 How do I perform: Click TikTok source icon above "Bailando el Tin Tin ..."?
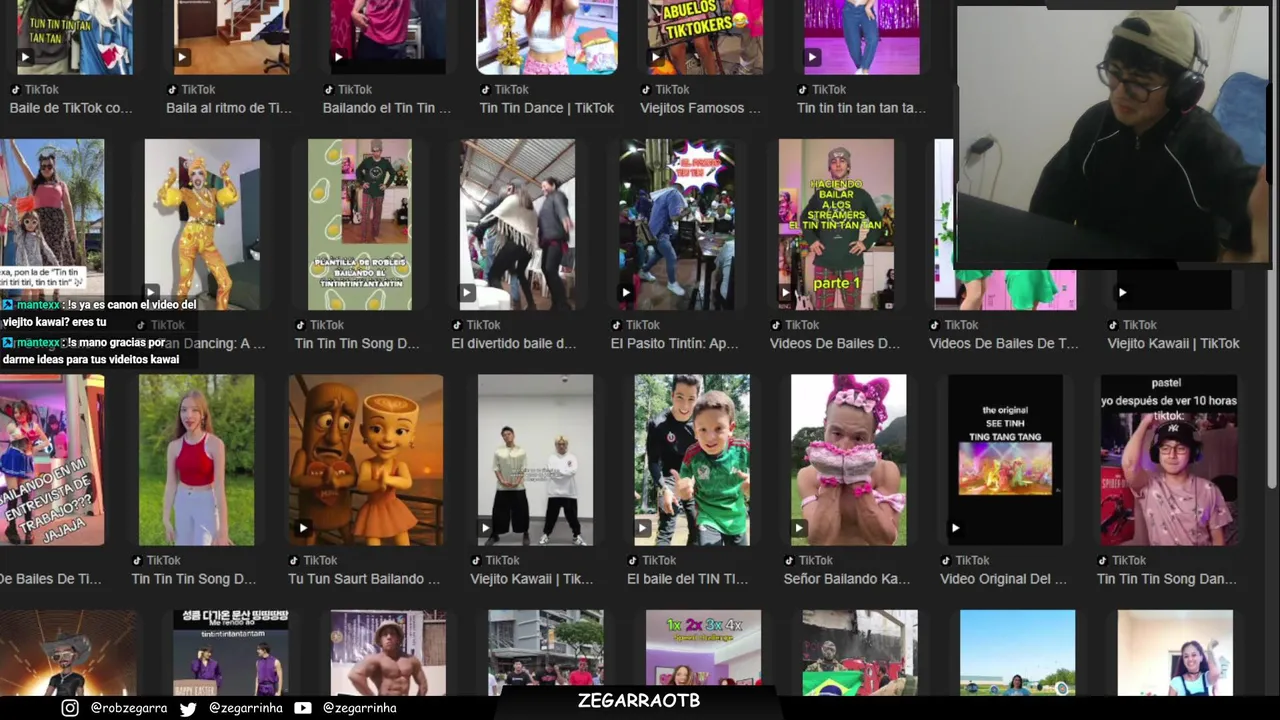[x=328, y=90]
